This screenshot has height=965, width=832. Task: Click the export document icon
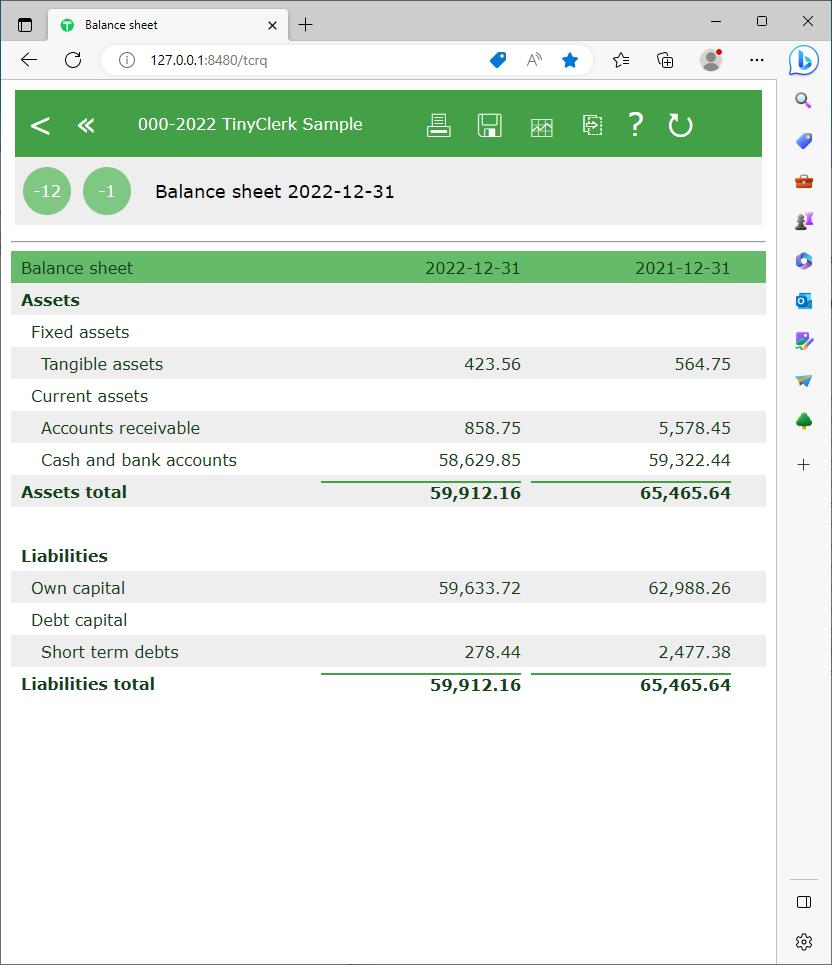592,125
